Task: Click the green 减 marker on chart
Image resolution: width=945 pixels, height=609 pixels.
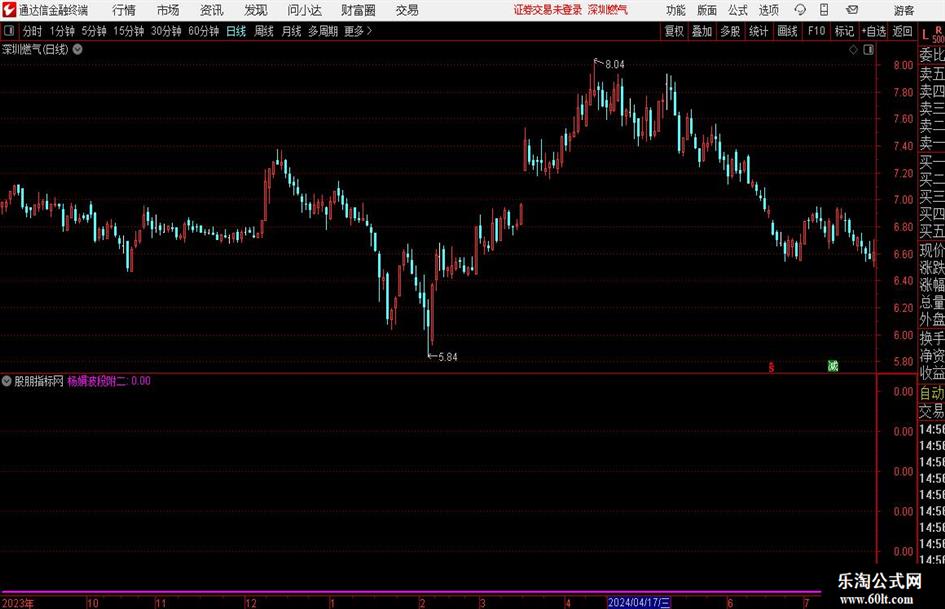Action: click(x=833, y=365)
